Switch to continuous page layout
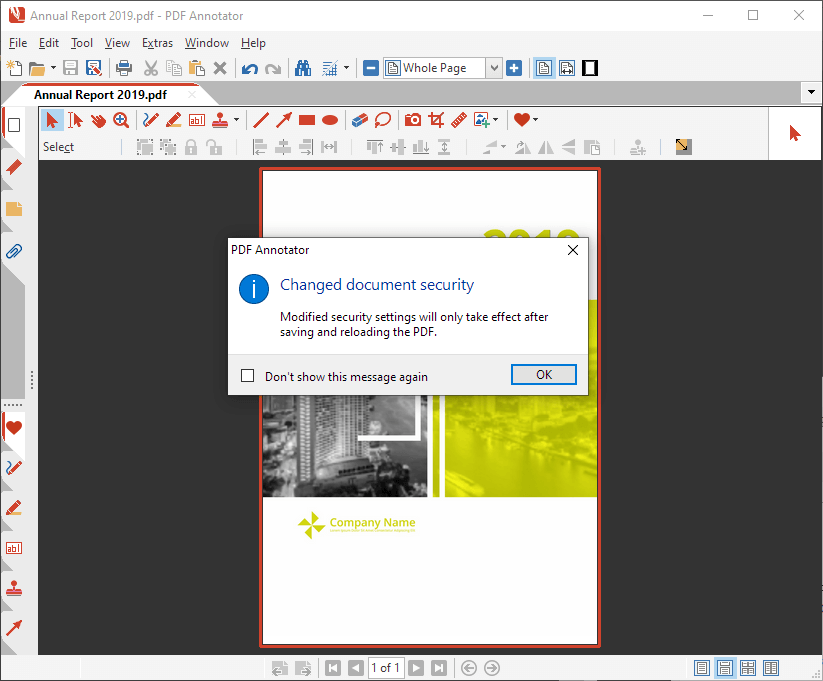The image size is (823, 681). 725,668
